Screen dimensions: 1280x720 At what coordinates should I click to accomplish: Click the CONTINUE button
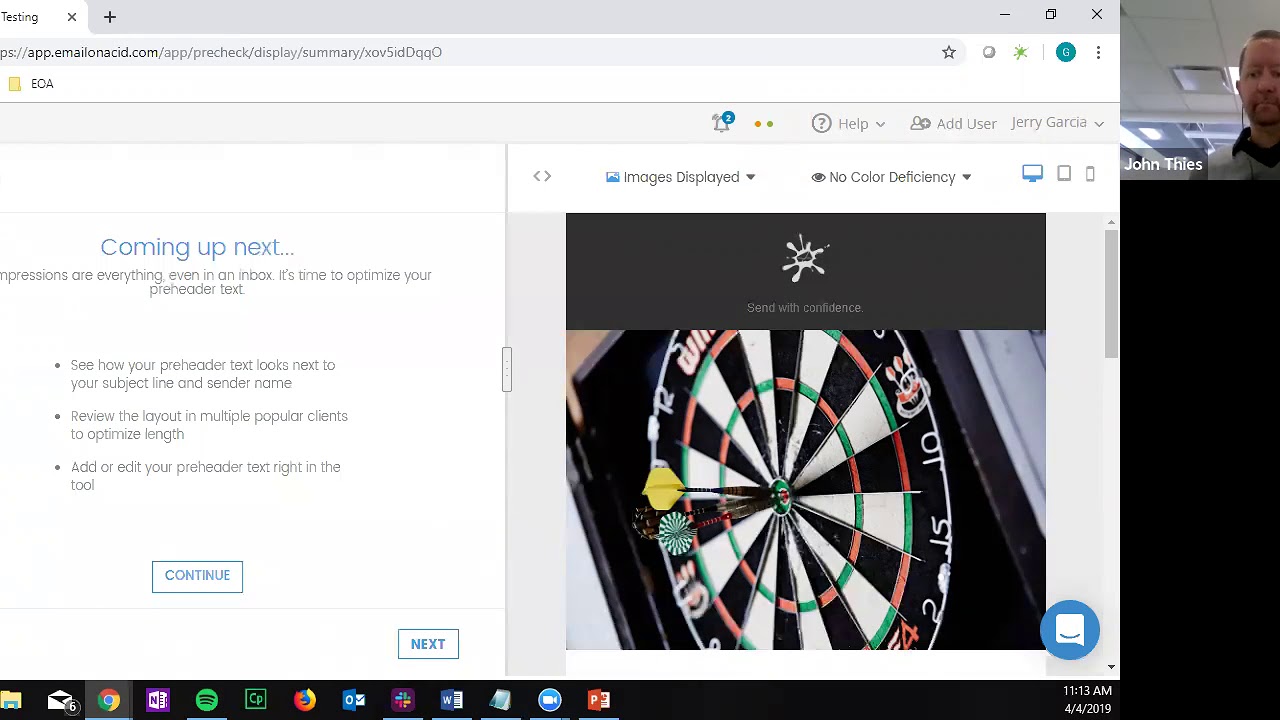(197, 576)
